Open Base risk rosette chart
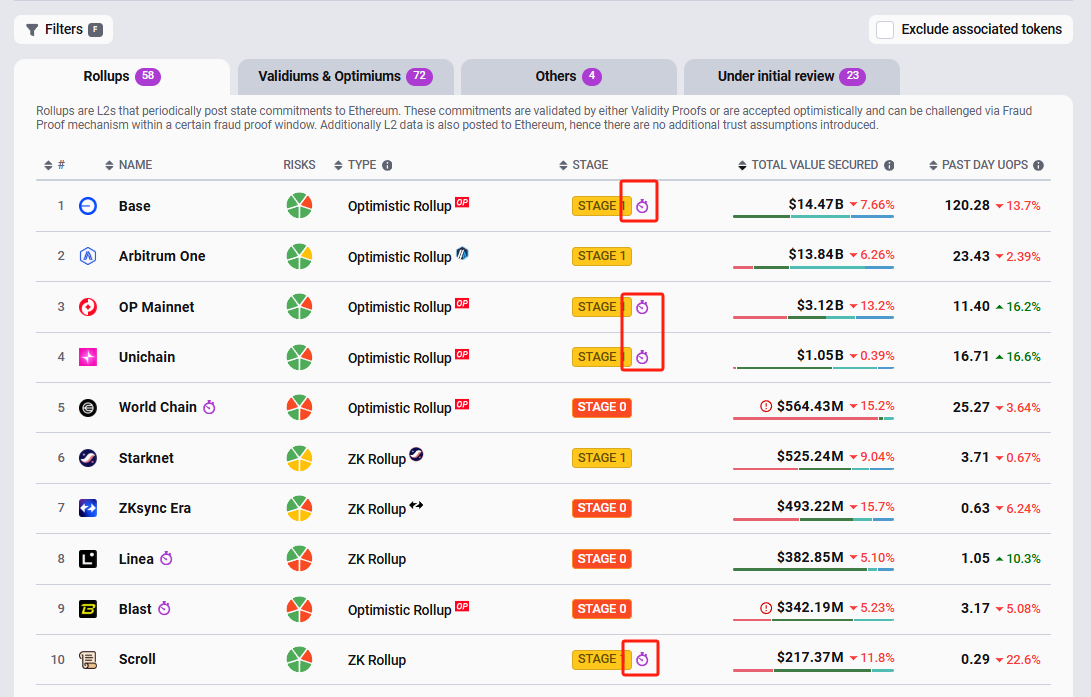The height and width of the screenshot is (697, 1091). click(299, 205)
